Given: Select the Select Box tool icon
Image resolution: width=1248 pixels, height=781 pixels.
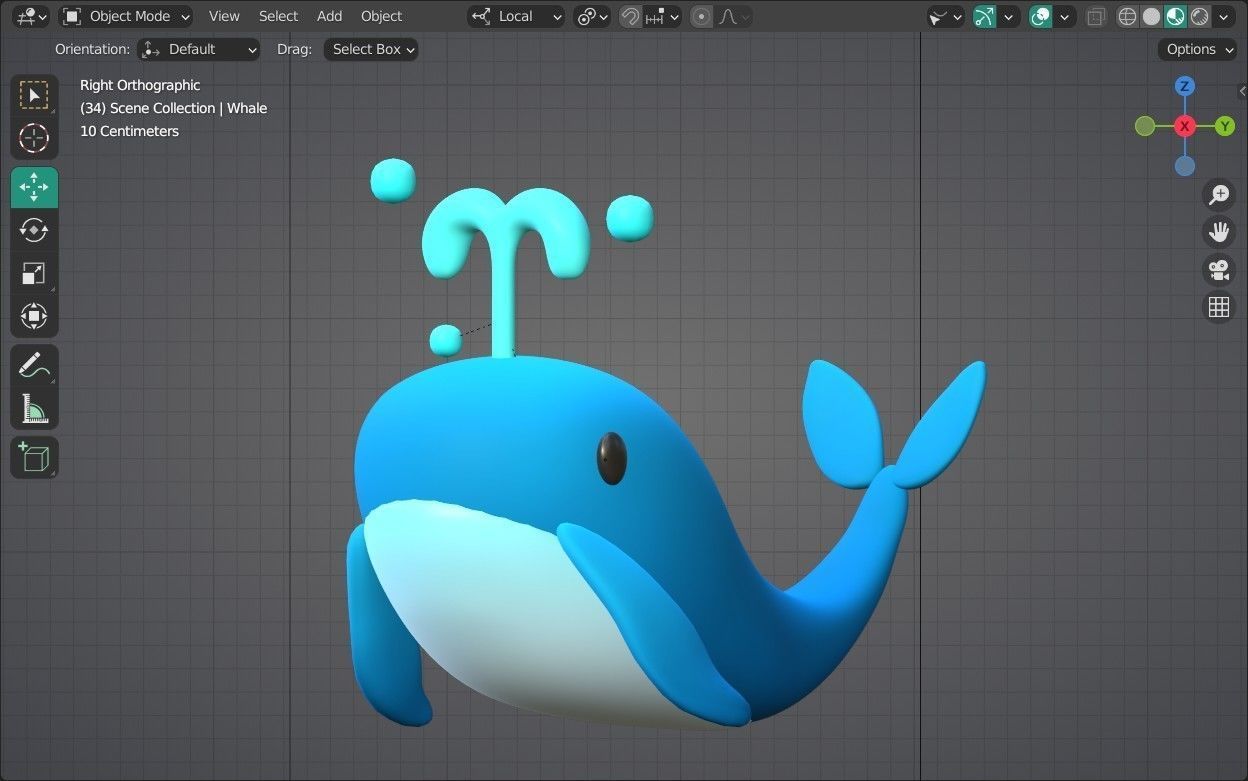Looking at the screenshot, I should pyautogui.click(x=34, y=95).
